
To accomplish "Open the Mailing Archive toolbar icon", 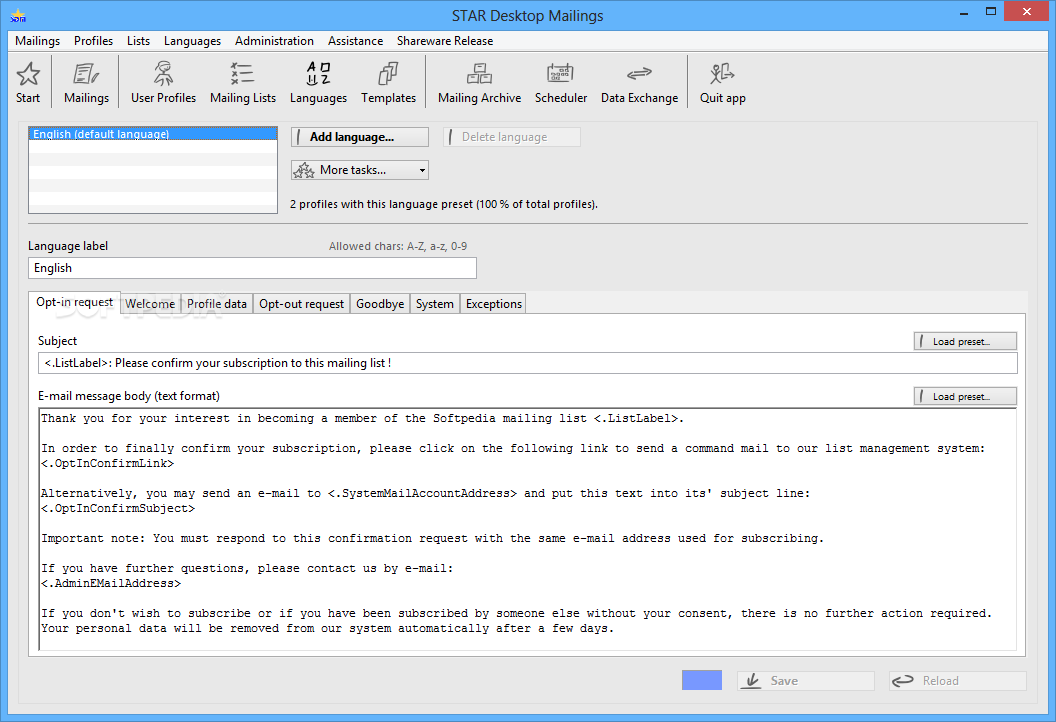I will point(479,81).
